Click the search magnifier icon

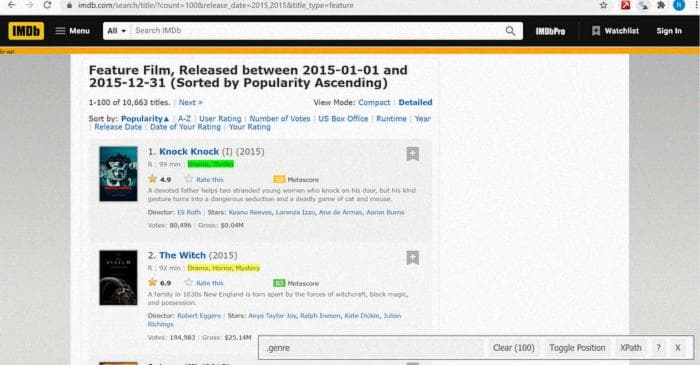[510, 31]
